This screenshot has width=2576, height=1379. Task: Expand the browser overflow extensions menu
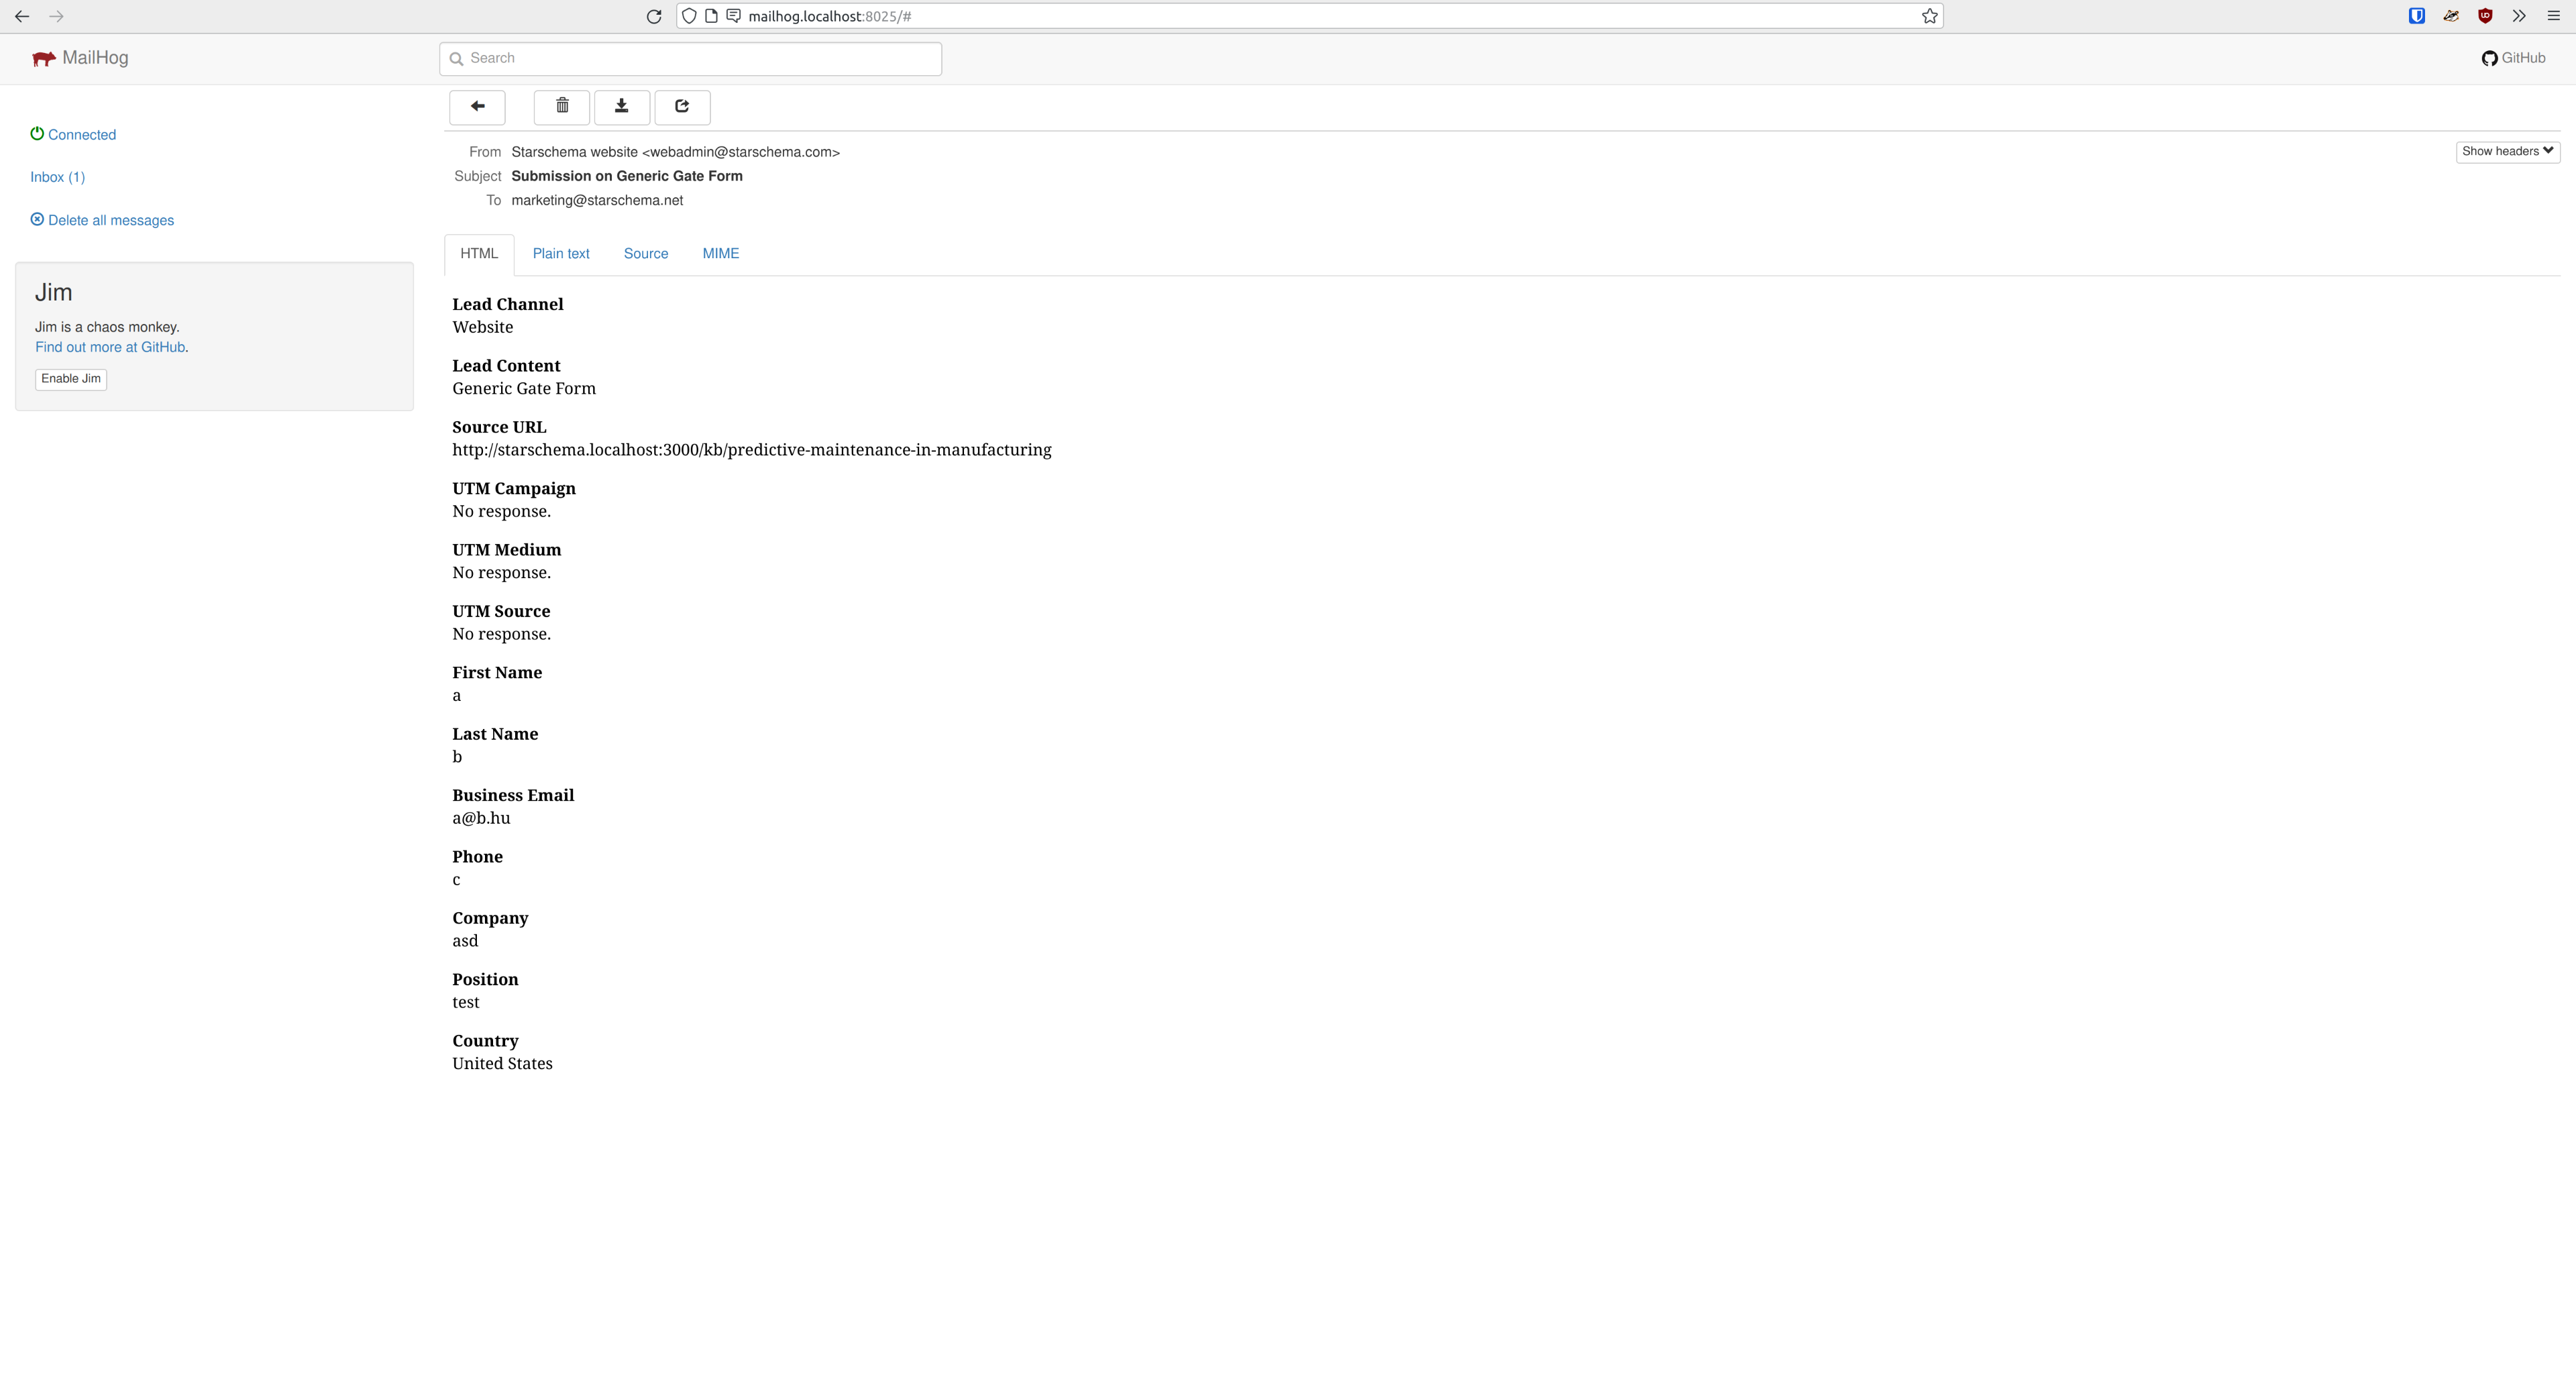click(2519, 16)
